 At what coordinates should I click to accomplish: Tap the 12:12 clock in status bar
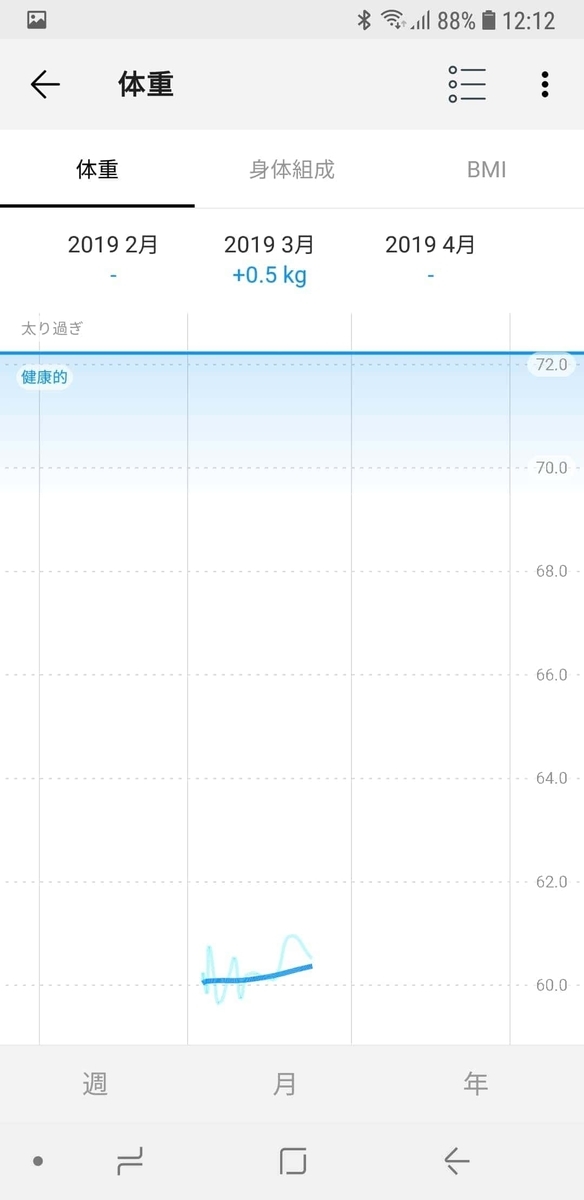(530, 19)
